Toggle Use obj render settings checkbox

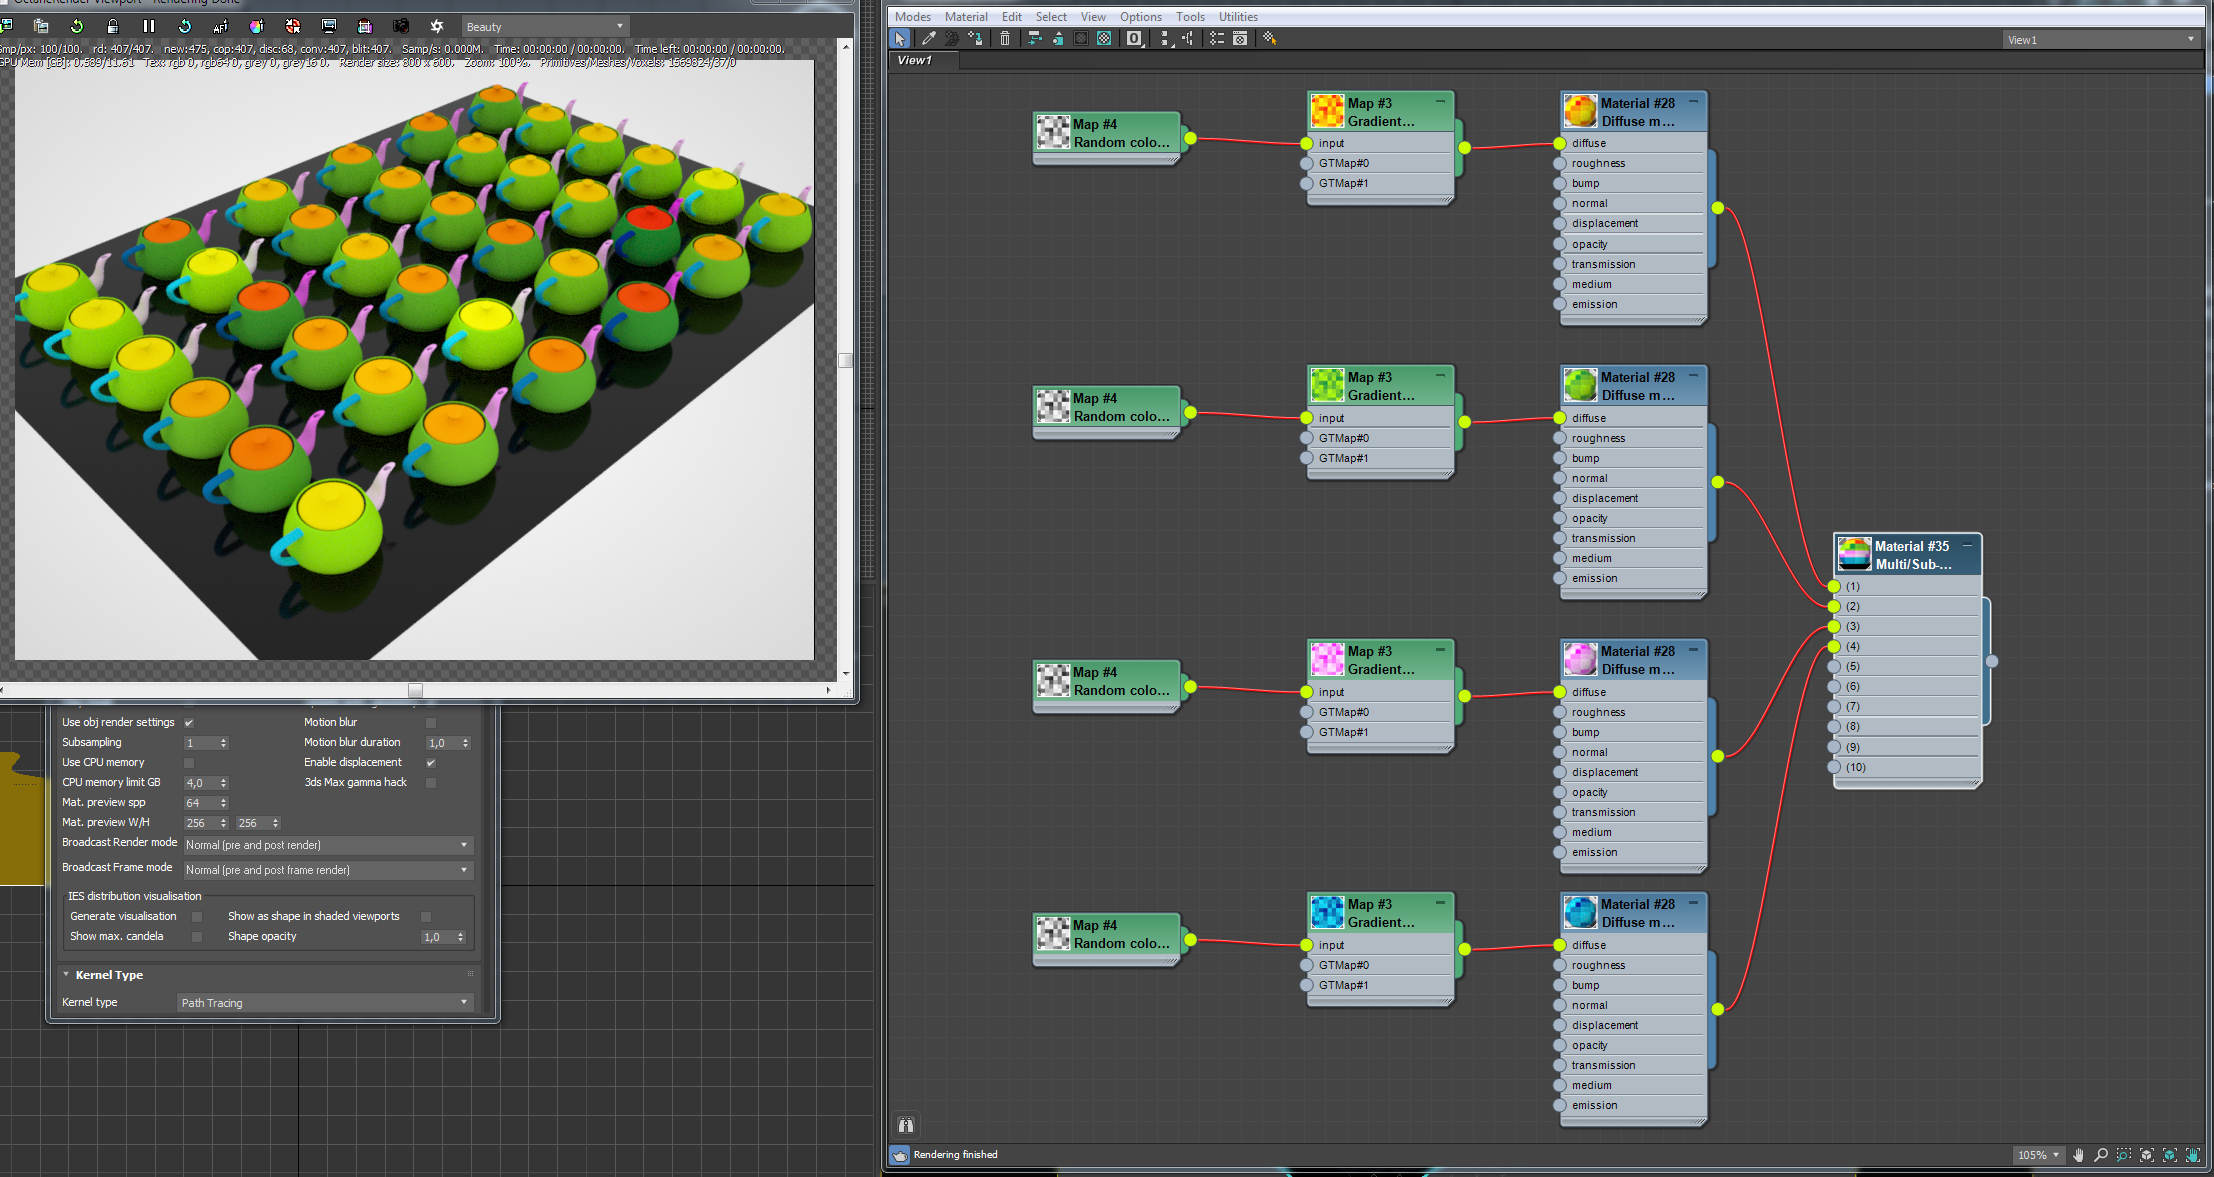[x=189, y=722]
